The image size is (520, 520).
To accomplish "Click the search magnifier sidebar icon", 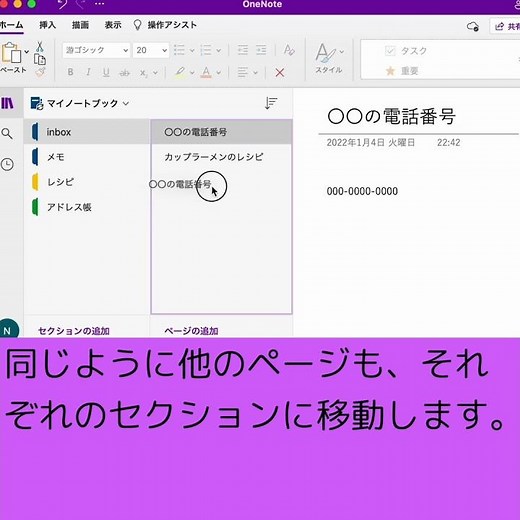I will click(x=7, y=133).
